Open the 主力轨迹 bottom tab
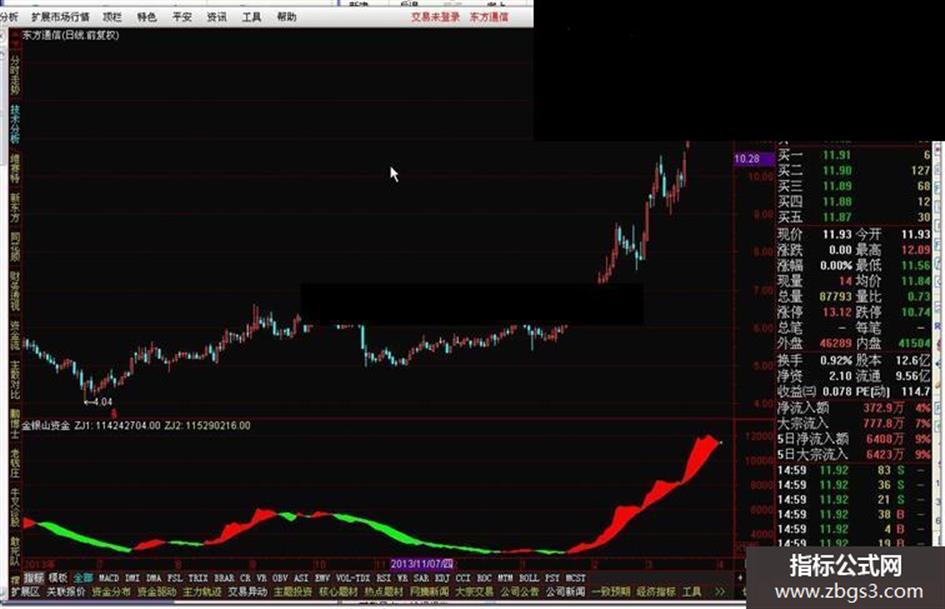The height and width of the screenshot is (609, 945). (x=202, y=592)
